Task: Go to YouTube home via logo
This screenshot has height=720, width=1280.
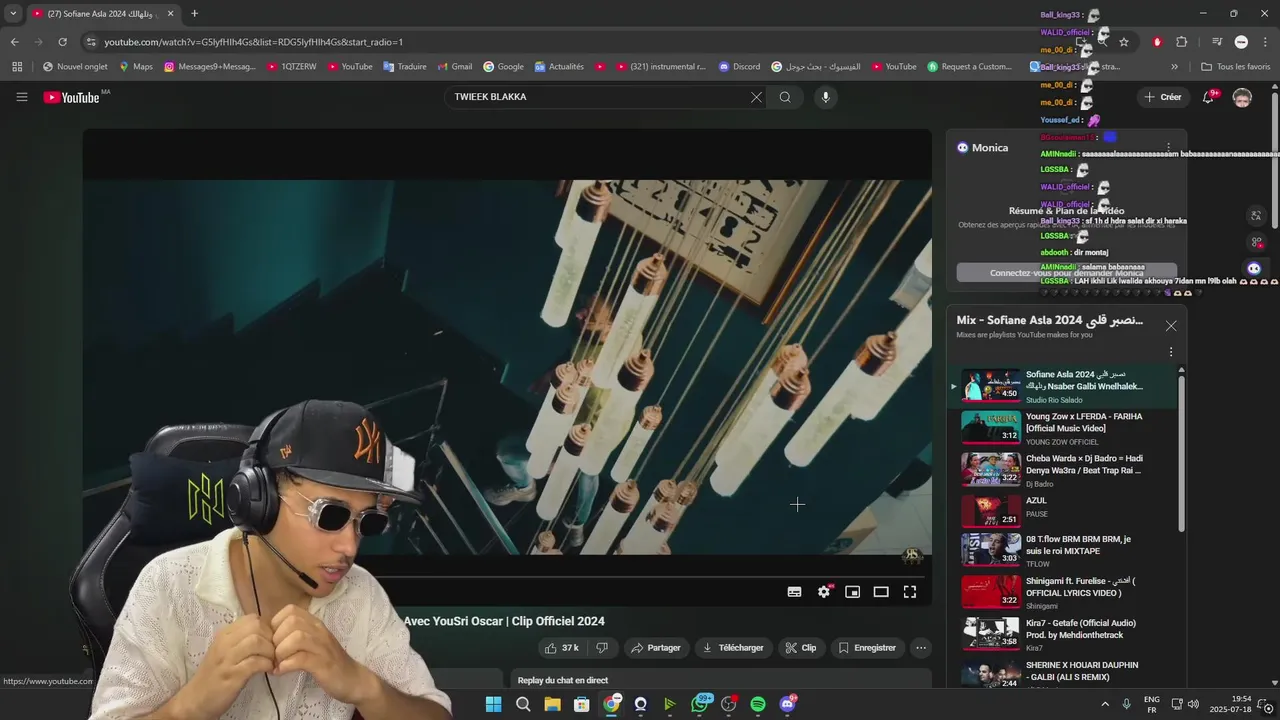Action: 71,97
